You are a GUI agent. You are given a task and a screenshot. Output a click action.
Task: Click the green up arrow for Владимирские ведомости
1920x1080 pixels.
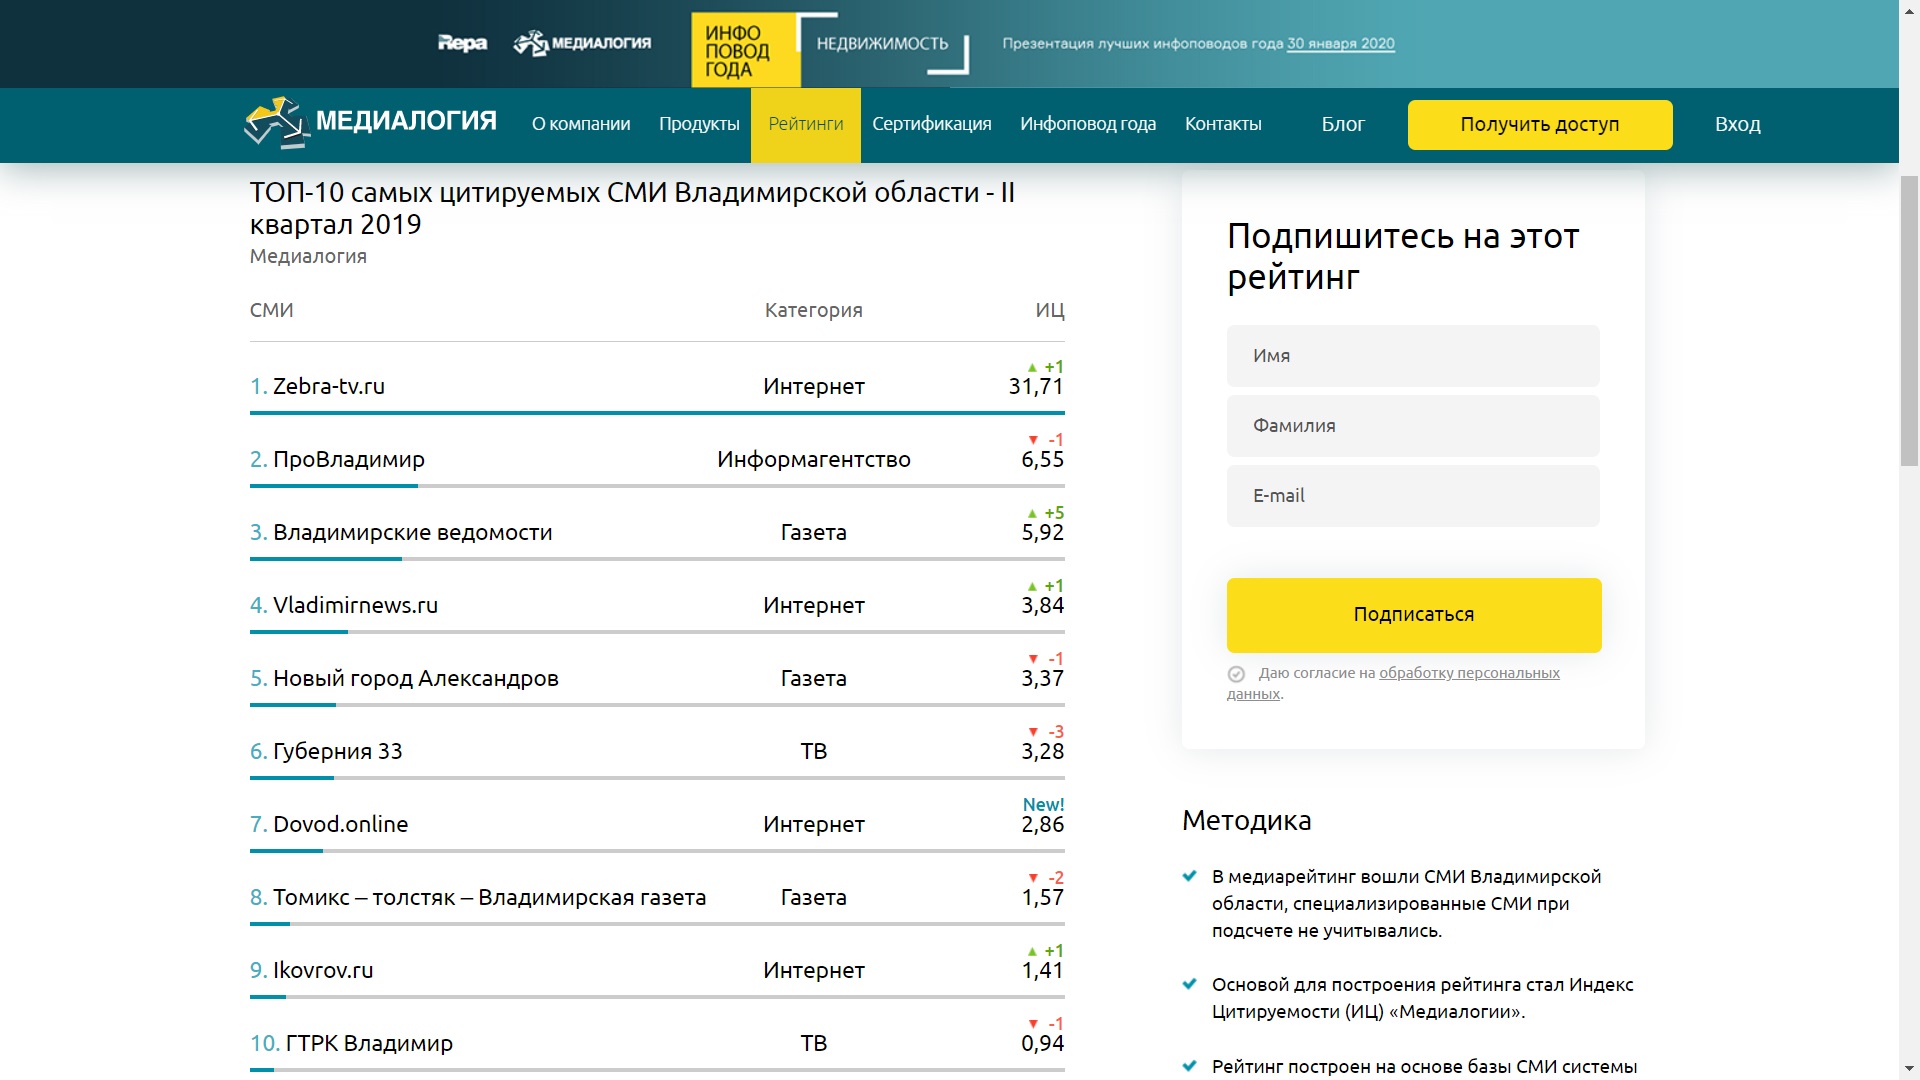coord(1032,513)
